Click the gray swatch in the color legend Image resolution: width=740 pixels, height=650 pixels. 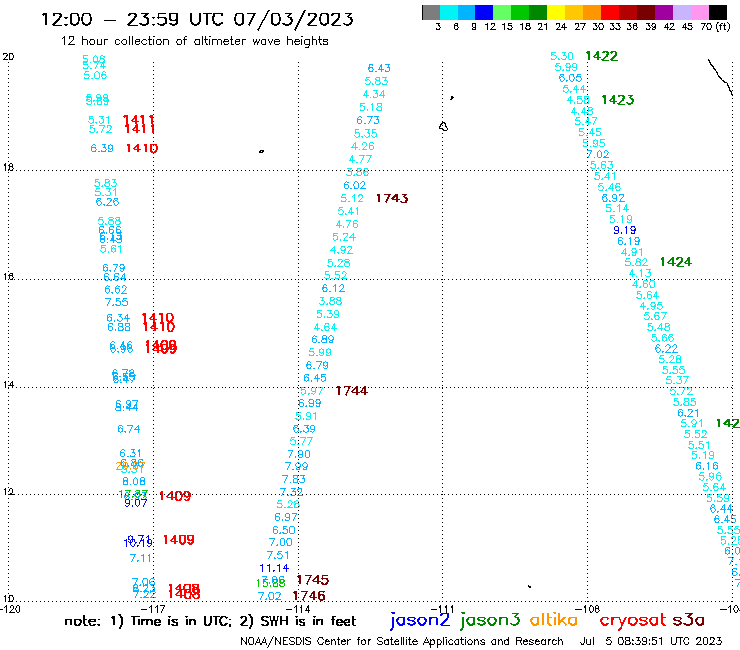click(431, 12)
